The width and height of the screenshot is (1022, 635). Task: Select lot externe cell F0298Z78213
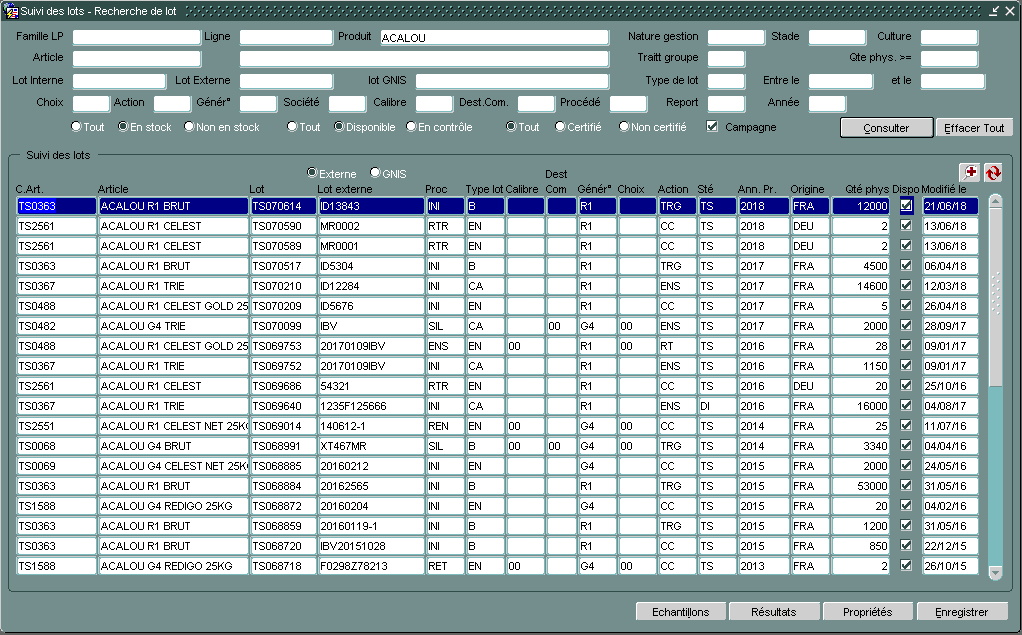[x=371, y=566]
